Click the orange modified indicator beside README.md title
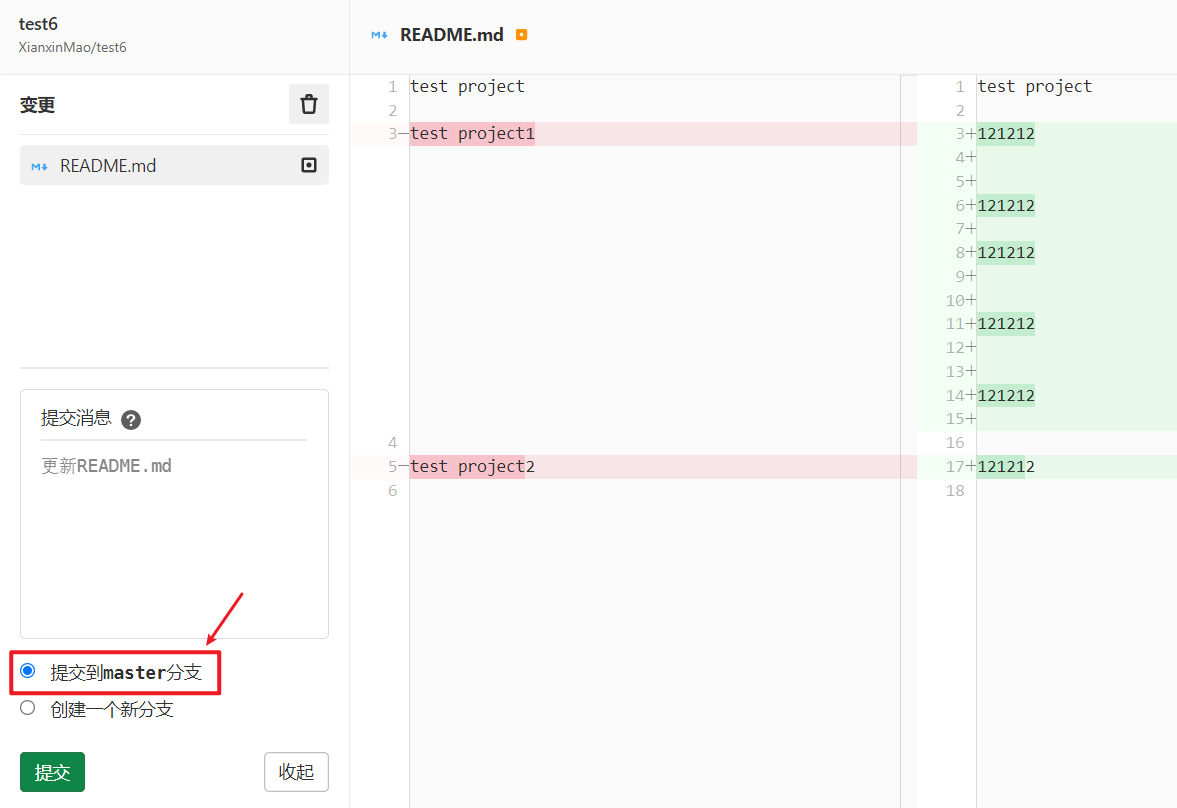Screen dimensions: 1177x808 click(521, 34)
